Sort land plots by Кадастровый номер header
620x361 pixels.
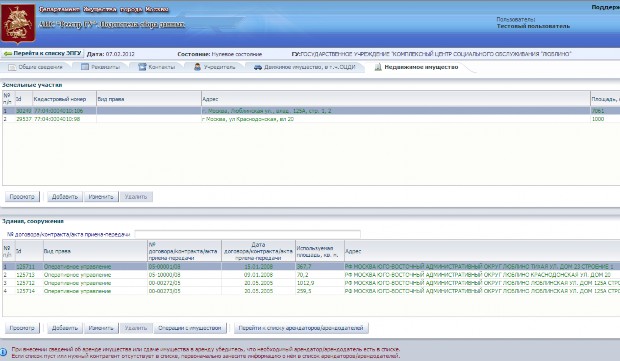click(x=64, y=99)
